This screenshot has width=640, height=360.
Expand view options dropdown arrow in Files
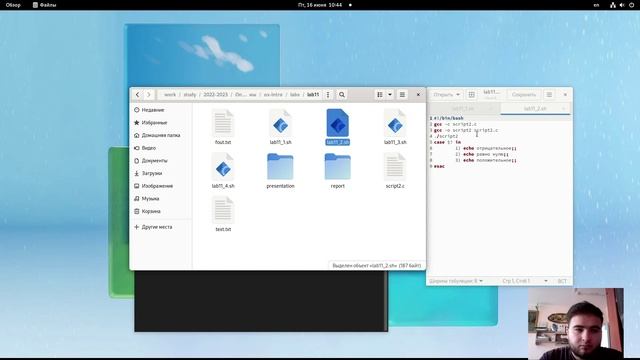coord(390,95)
